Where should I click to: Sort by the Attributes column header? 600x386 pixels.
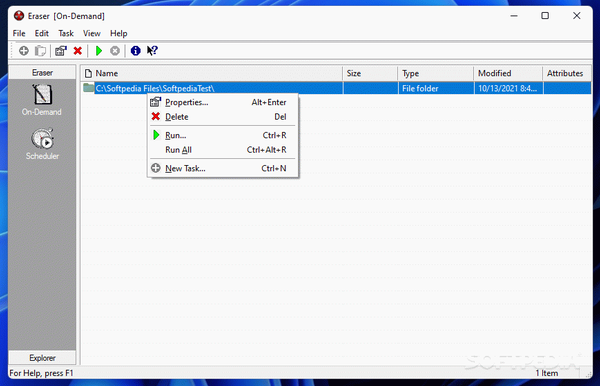tap(567, 73)
